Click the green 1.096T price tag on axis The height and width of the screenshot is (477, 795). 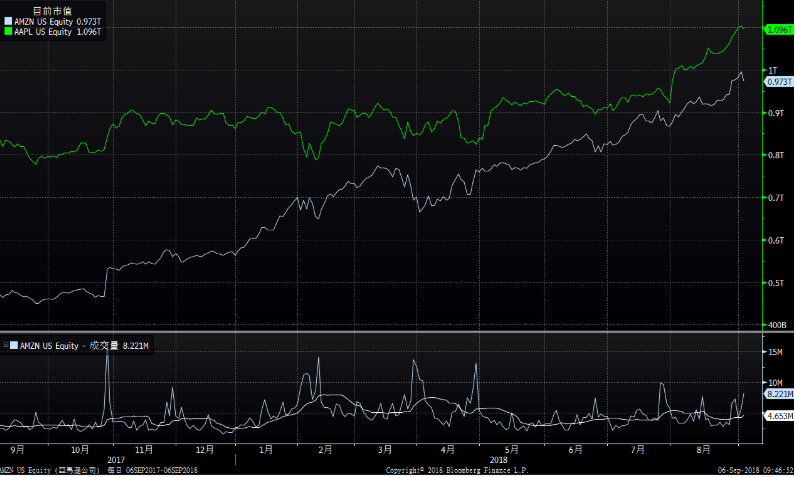coord(779,30)
